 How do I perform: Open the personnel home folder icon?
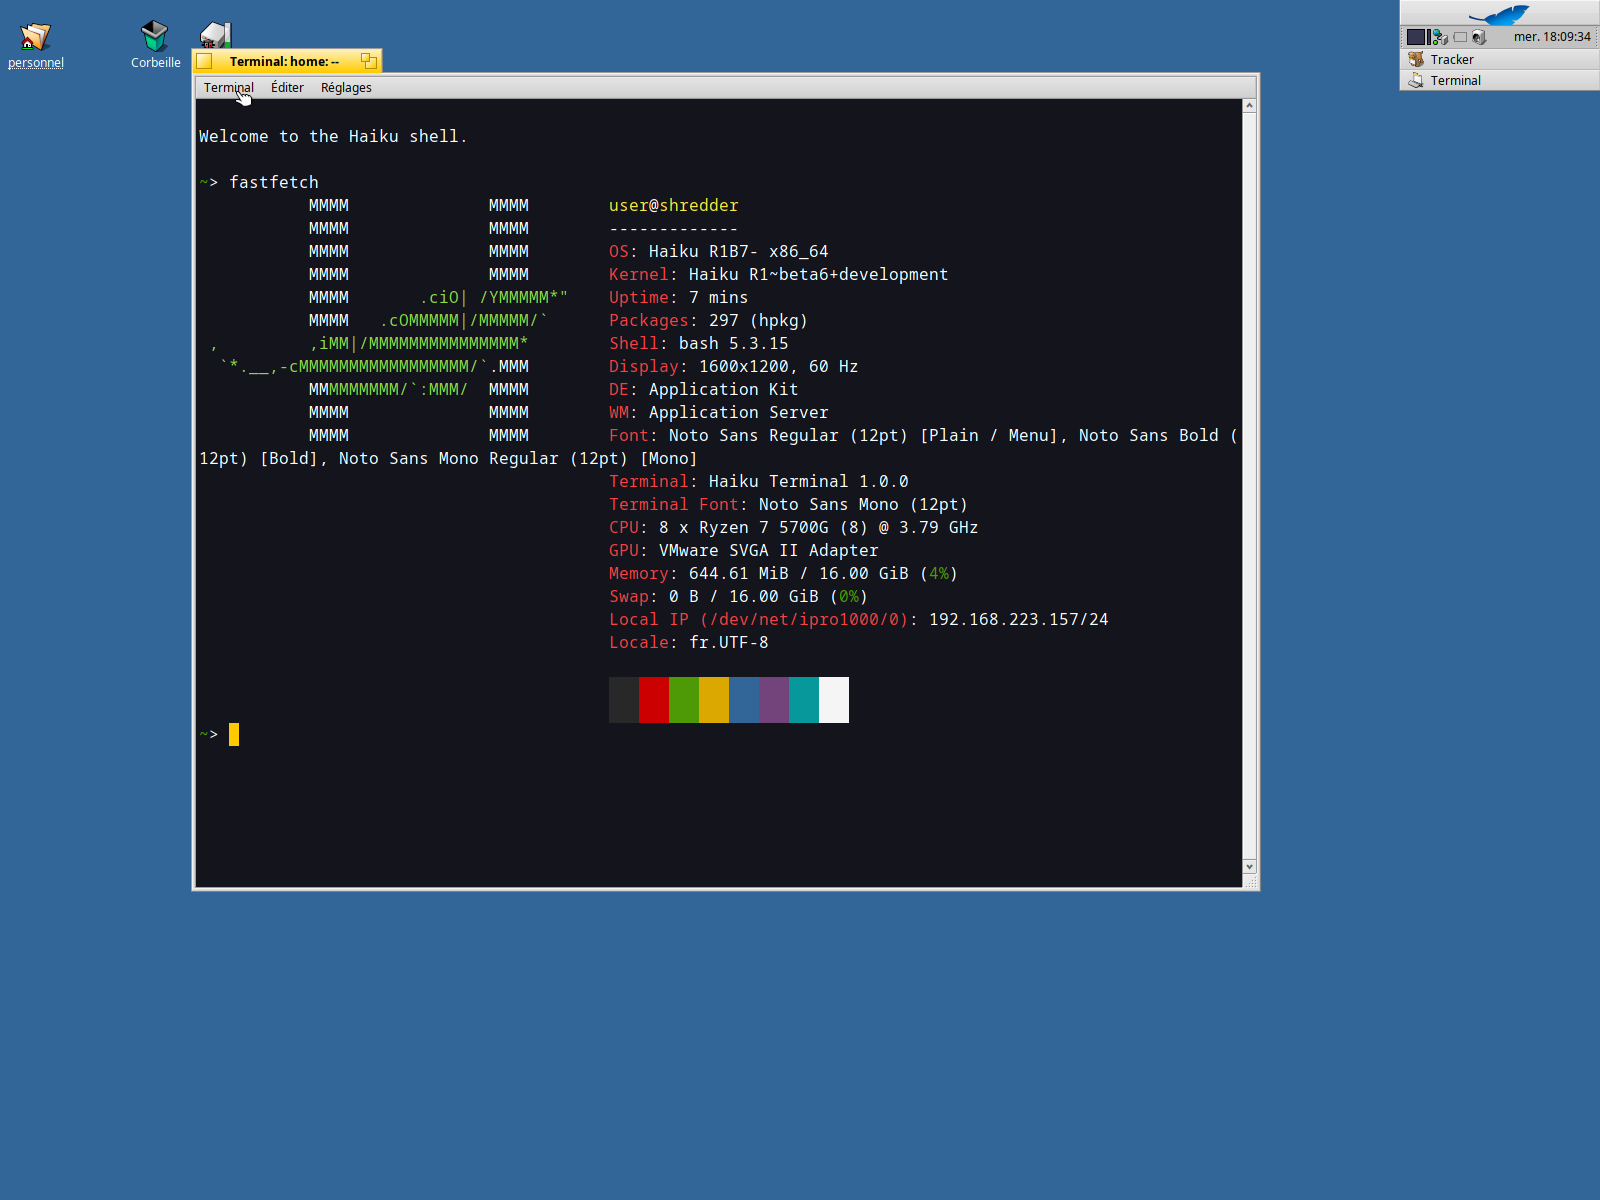[35, 37]
